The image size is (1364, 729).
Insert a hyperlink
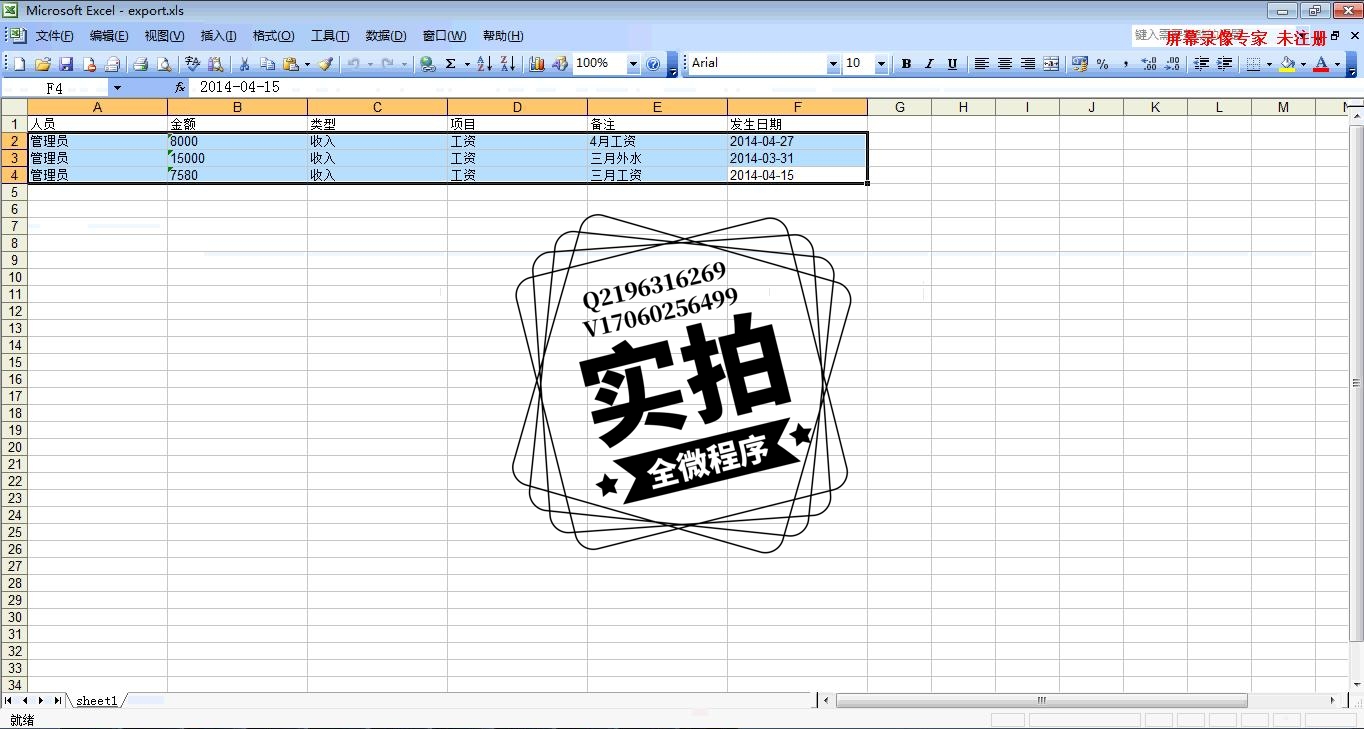pyautogui.click(x=428, y=64)
